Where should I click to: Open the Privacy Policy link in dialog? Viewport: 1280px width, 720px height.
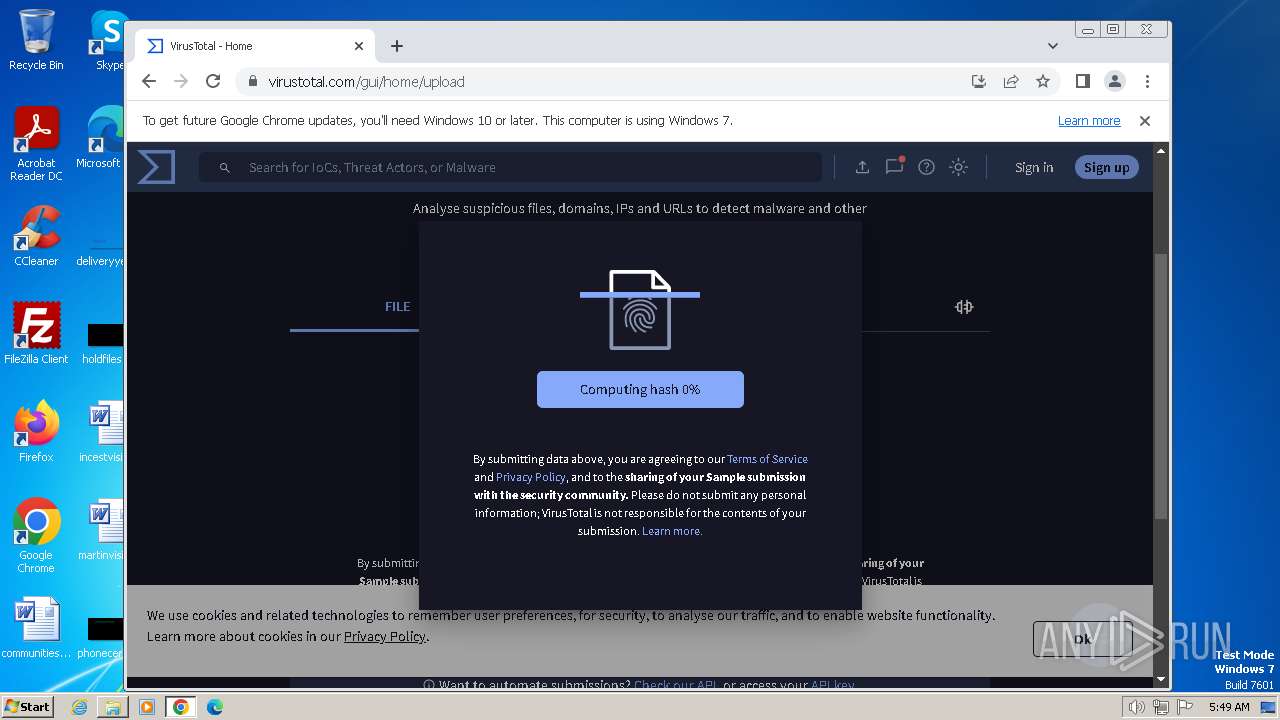(x=531, y=477)
